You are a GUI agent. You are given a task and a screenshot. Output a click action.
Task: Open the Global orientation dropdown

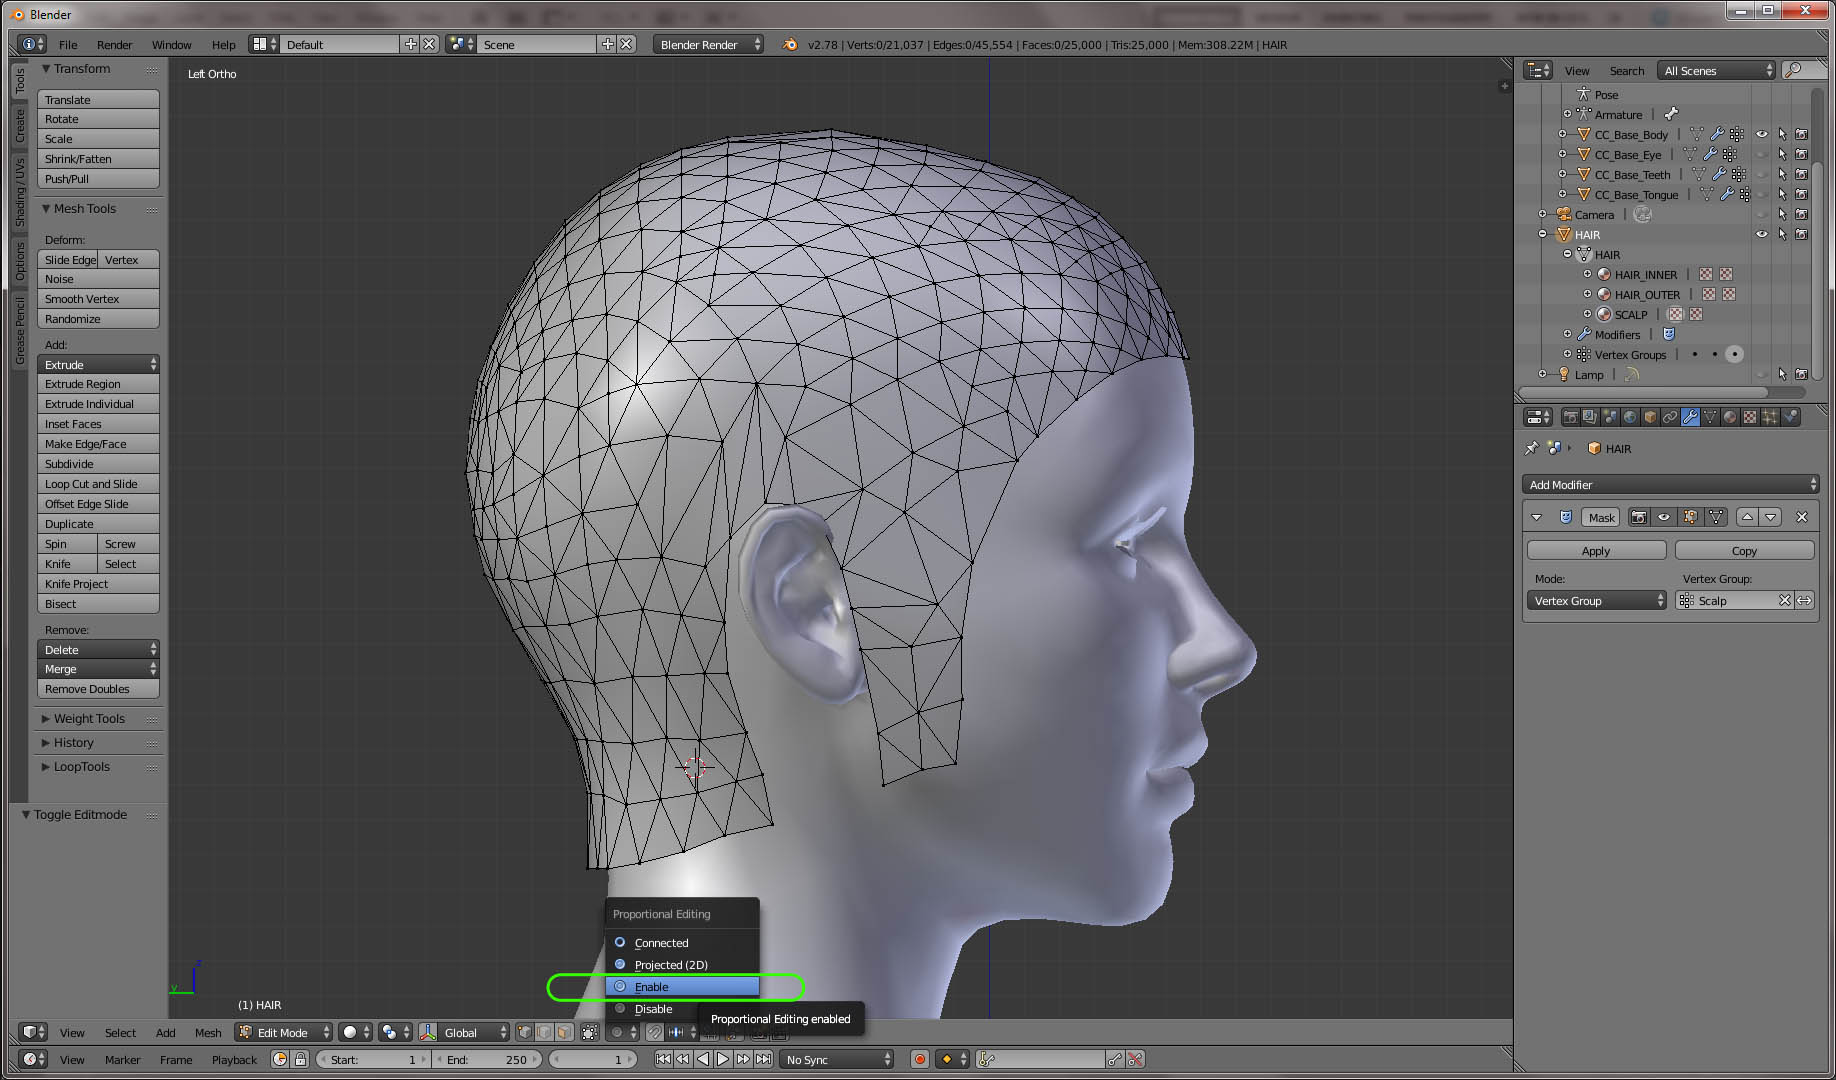coord(465,1032)
